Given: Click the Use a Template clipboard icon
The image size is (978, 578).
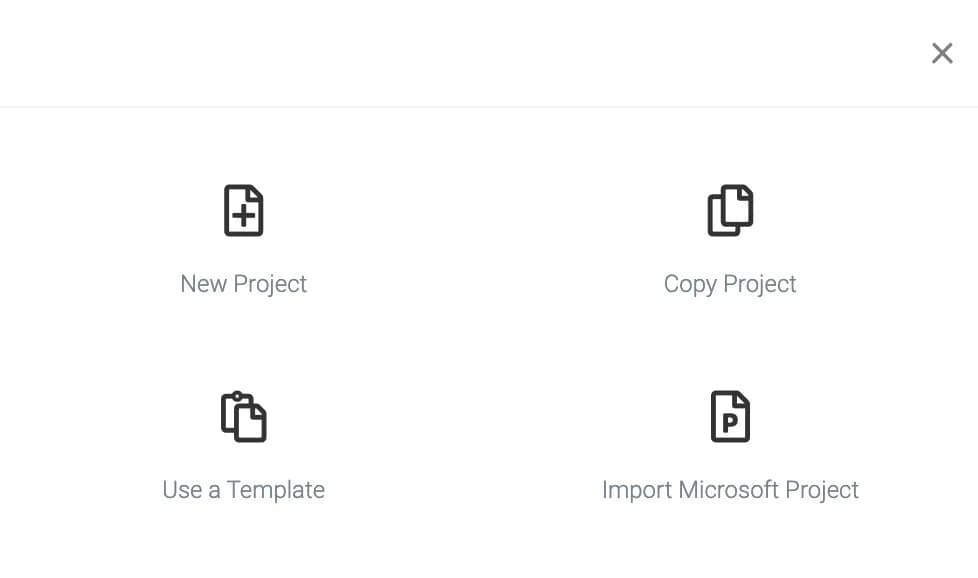Looking at the screenshot, I should pos(243,417).
